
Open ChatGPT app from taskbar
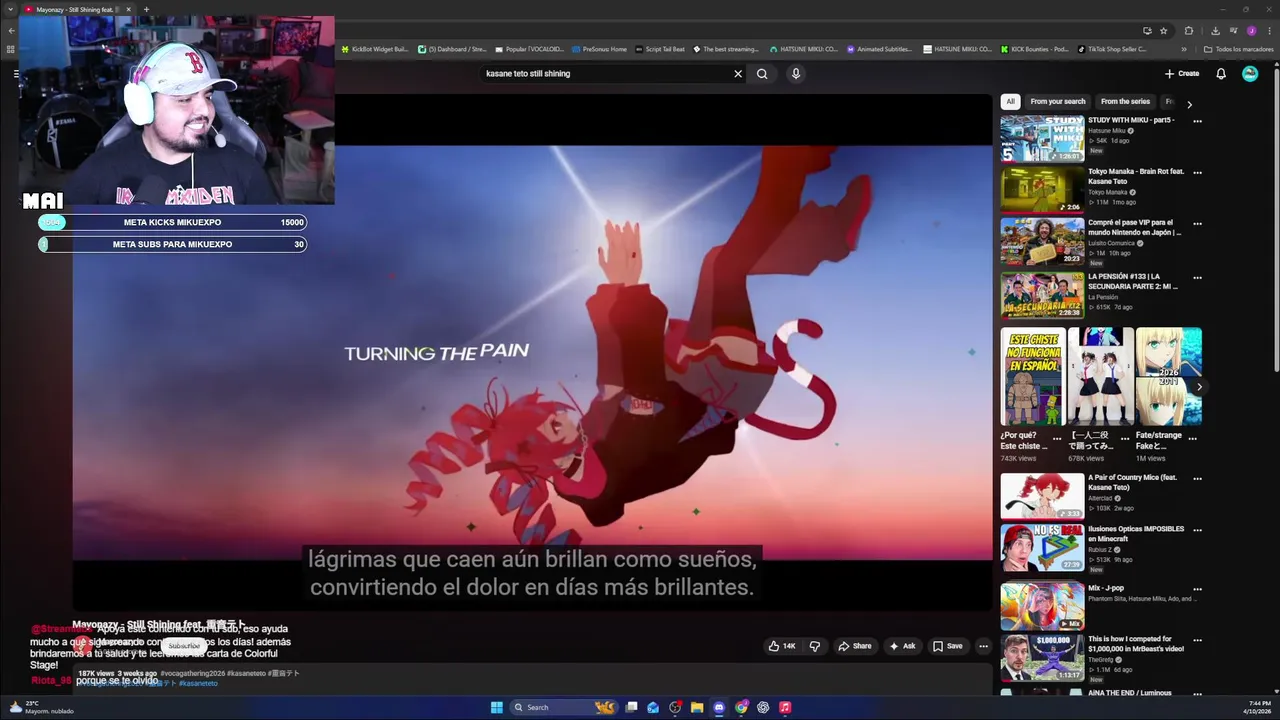point(763,707)
